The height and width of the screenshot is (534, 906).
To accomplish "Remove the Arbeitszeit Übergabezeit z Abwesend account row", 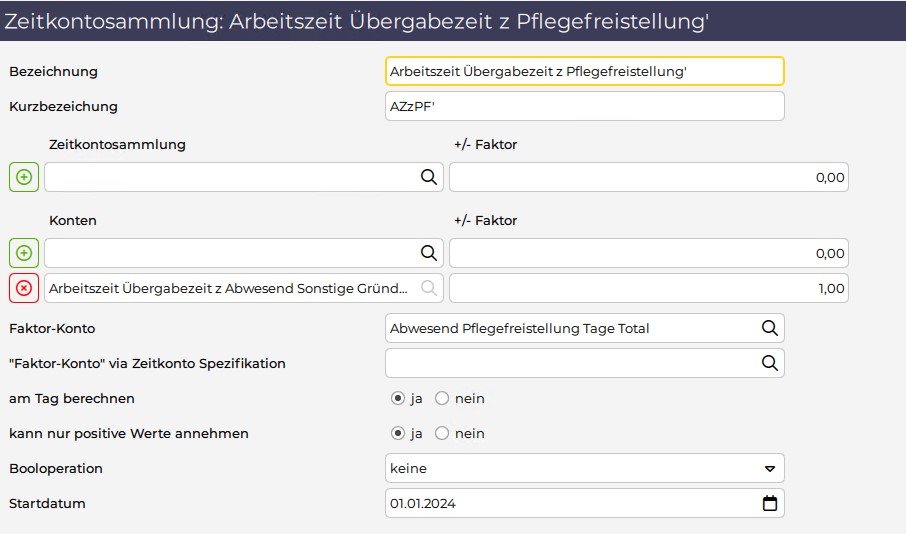I will (24, 288).
